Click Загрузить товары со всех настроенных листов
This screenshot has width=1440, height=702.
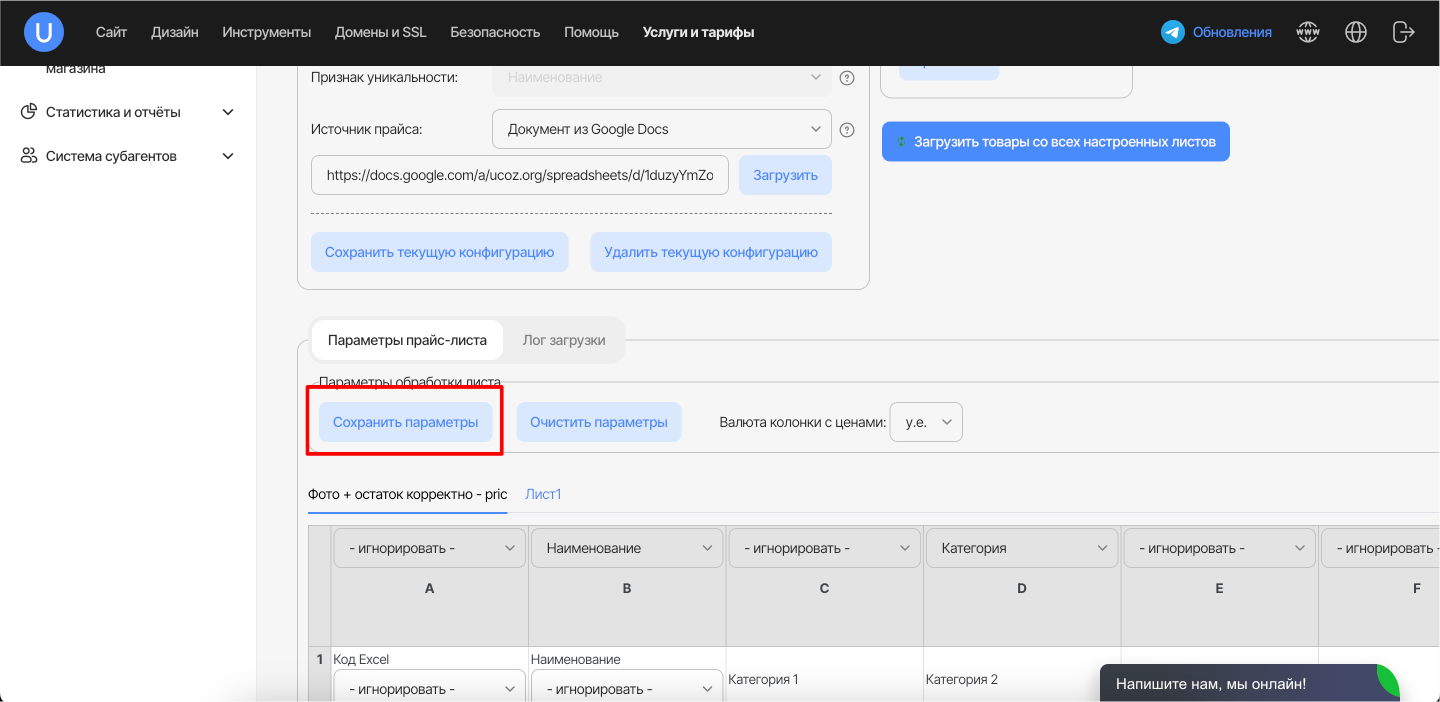[x=1055, y=142]
